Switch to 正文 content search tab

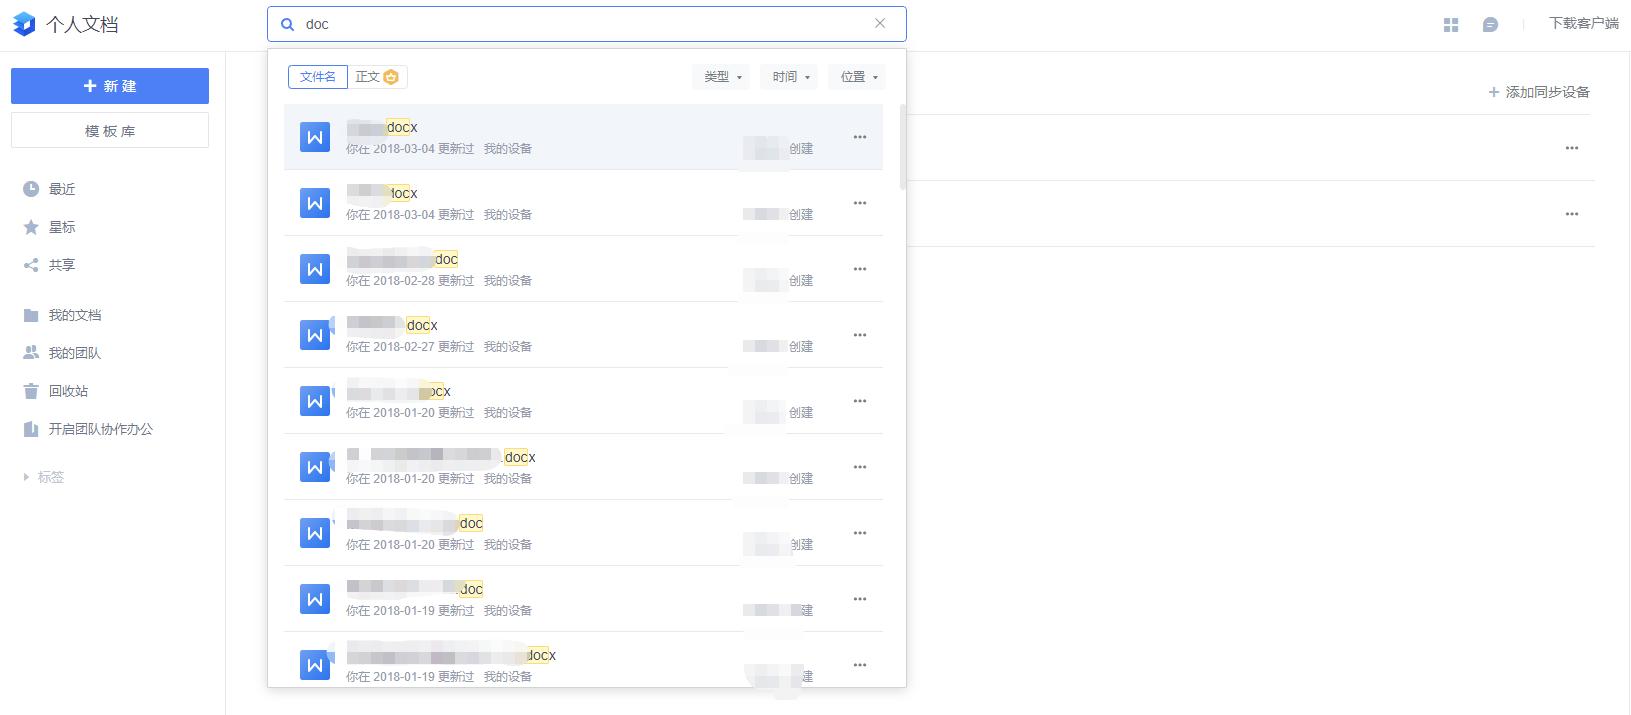point(376,77)
